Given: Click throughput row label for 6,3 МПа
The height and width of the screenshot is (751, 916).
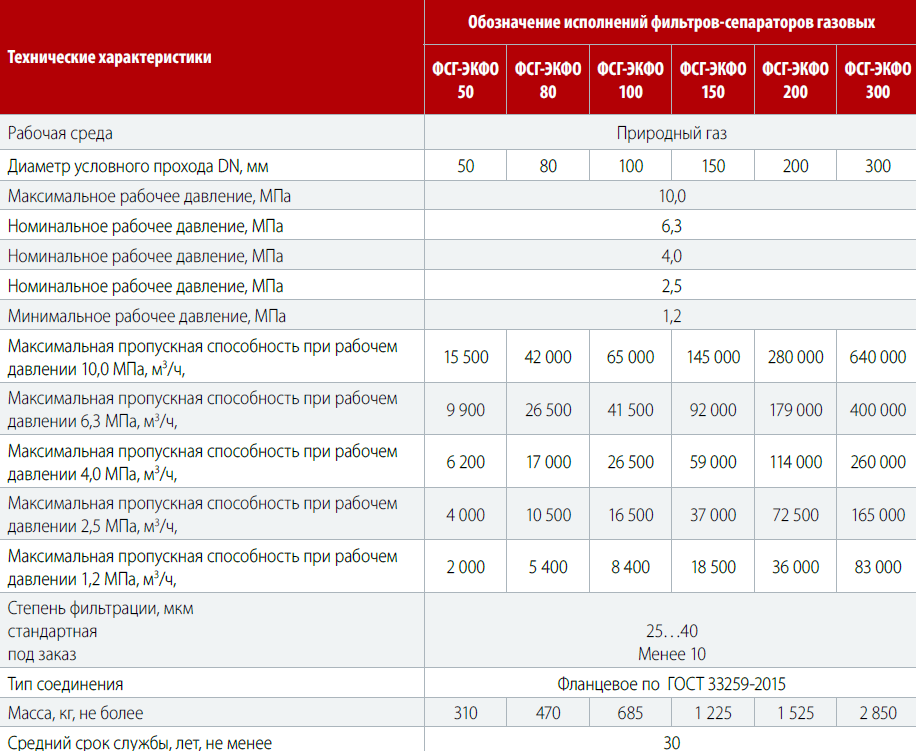Looking at the screenshot, I should click(202, 409).
